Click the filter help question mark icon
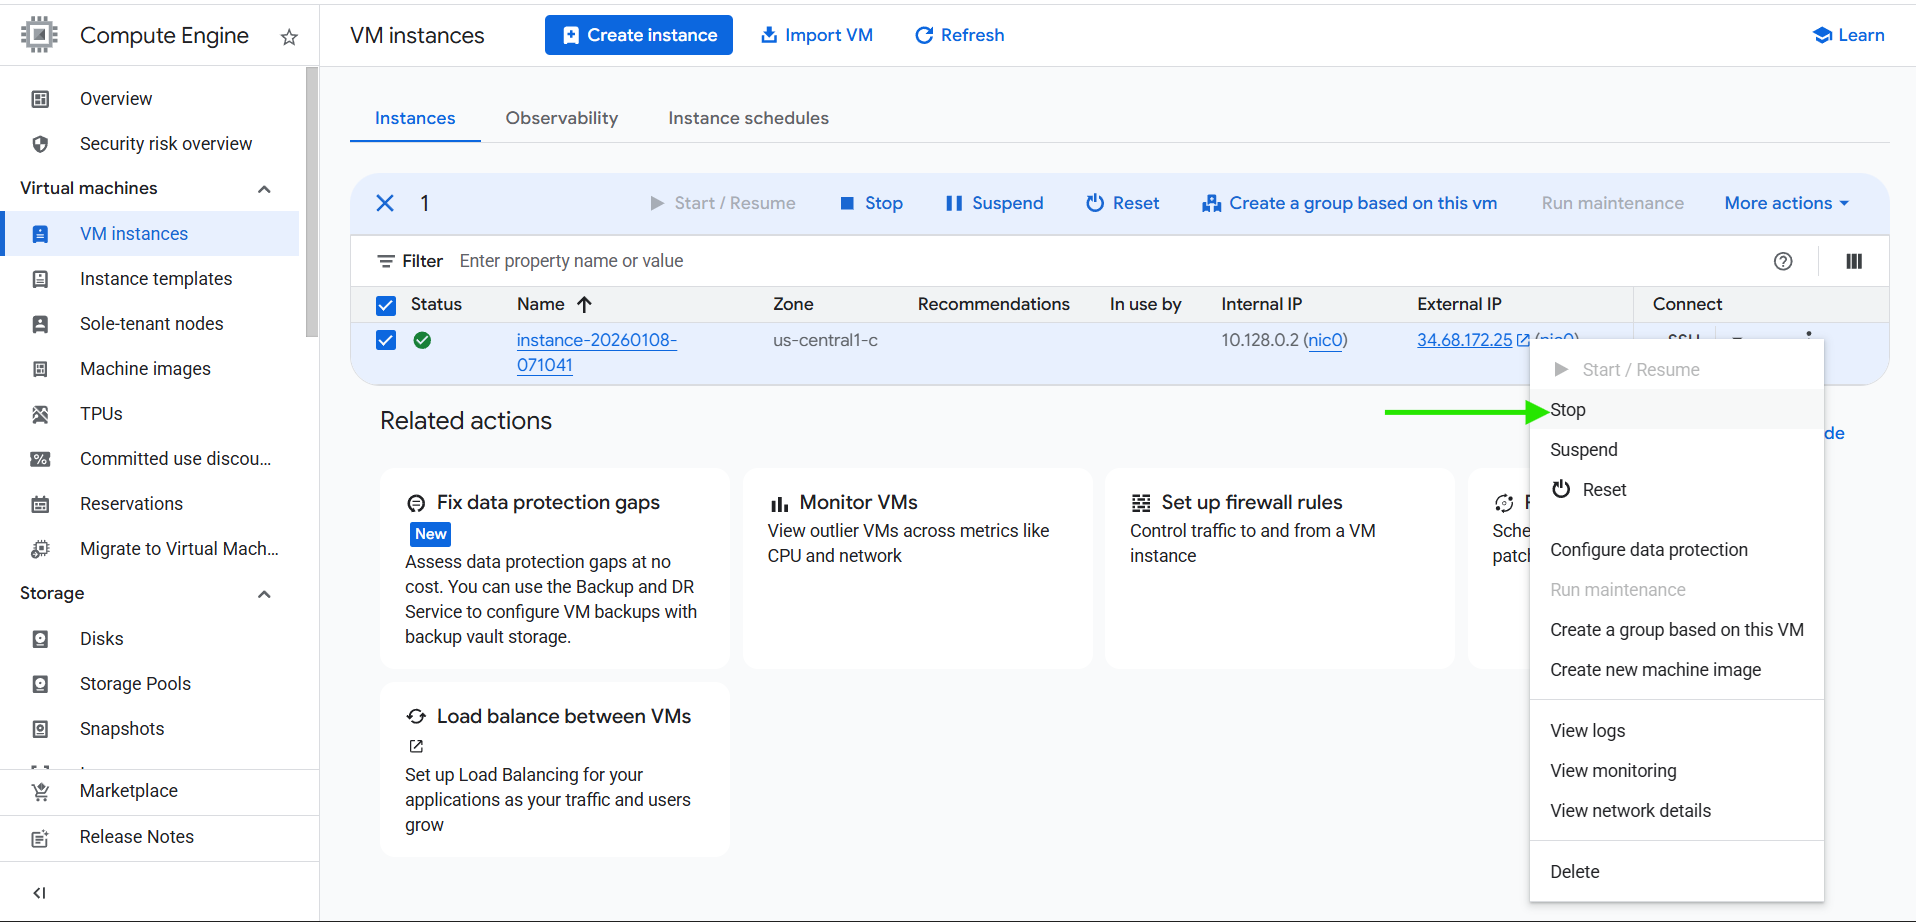The height and width of the screenshot is (922, 1916). 1782,261
